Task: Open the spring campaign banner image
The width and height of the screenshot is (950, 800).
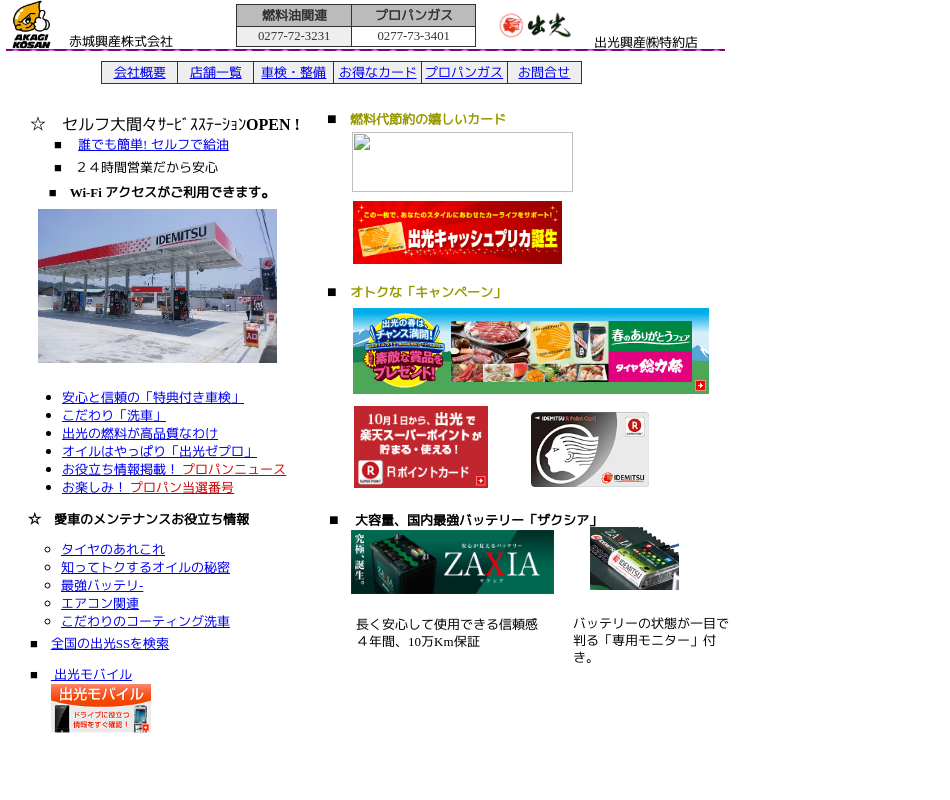Action: [x=530, y=351]
